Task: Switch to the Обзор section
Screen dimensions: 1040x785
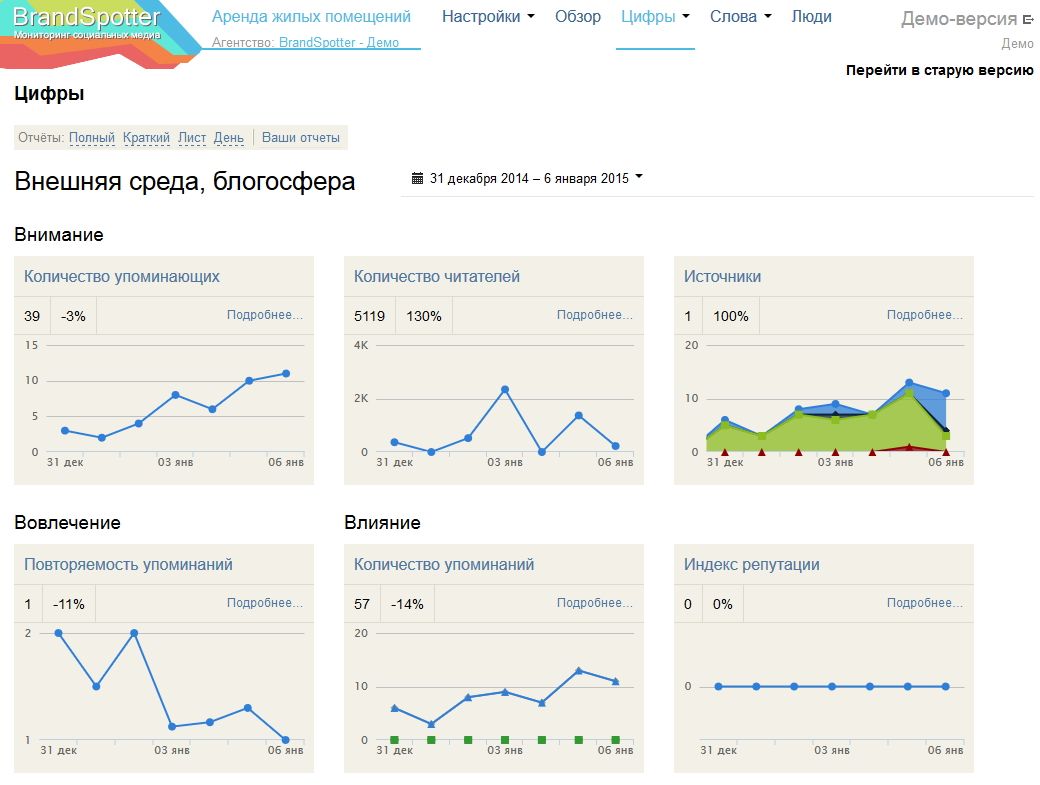Action: pos(578,16)
